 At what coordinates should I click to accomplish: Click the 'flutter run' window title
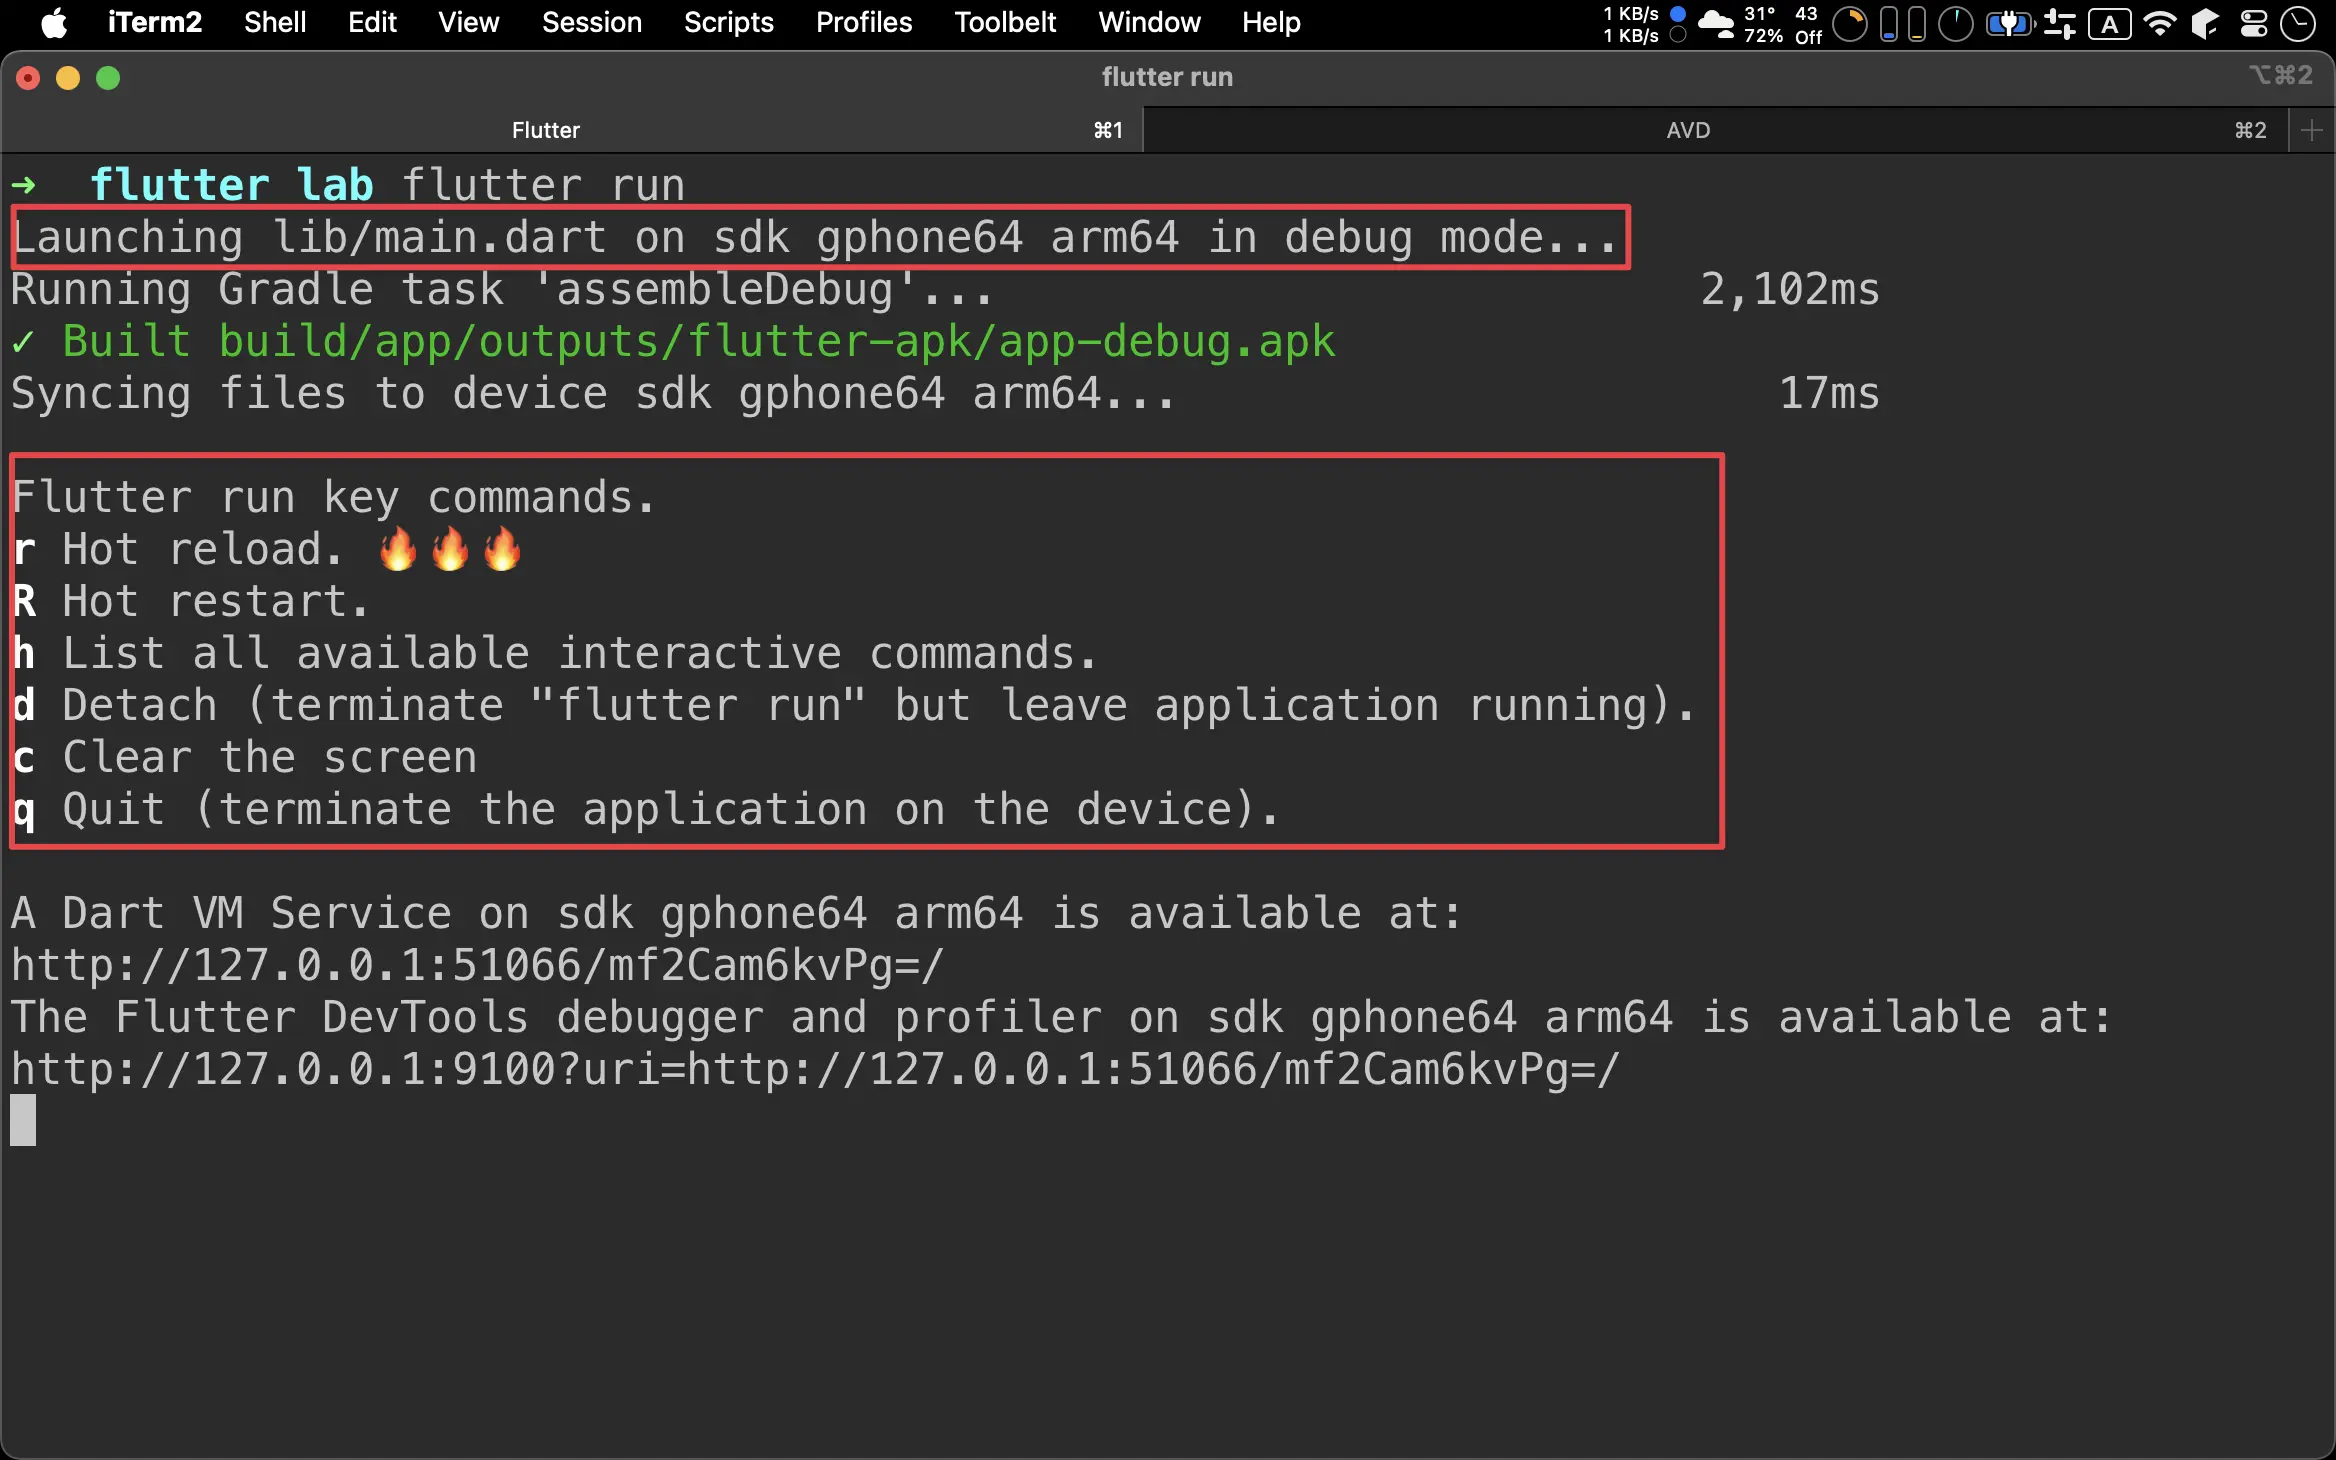pos(1167,77)
